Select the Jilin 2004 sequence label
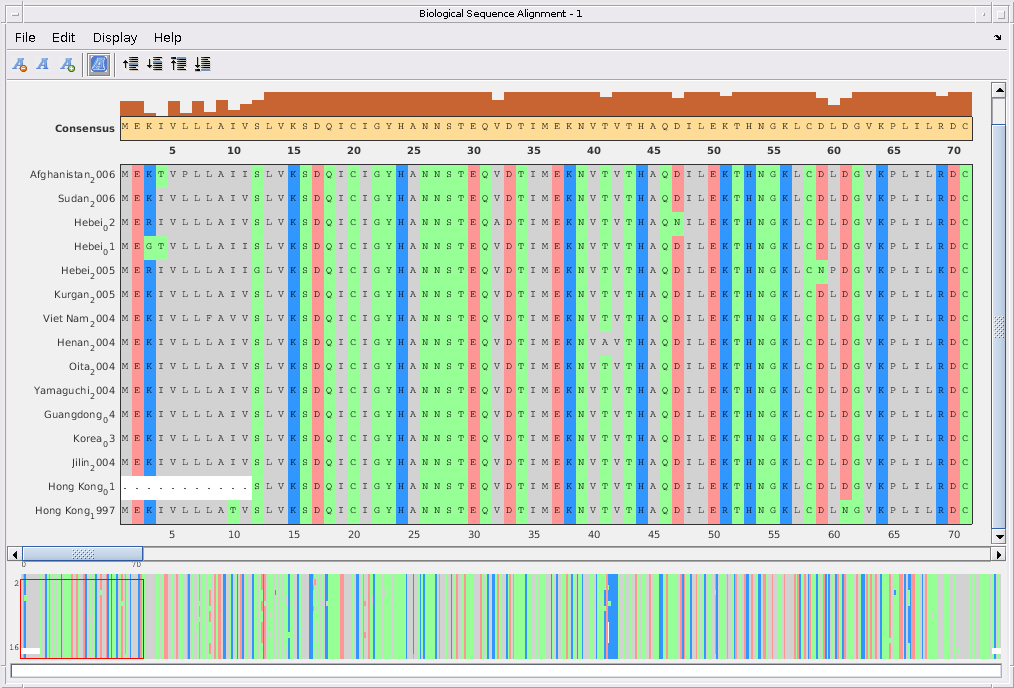1014x688 pixels. point(93,462)
